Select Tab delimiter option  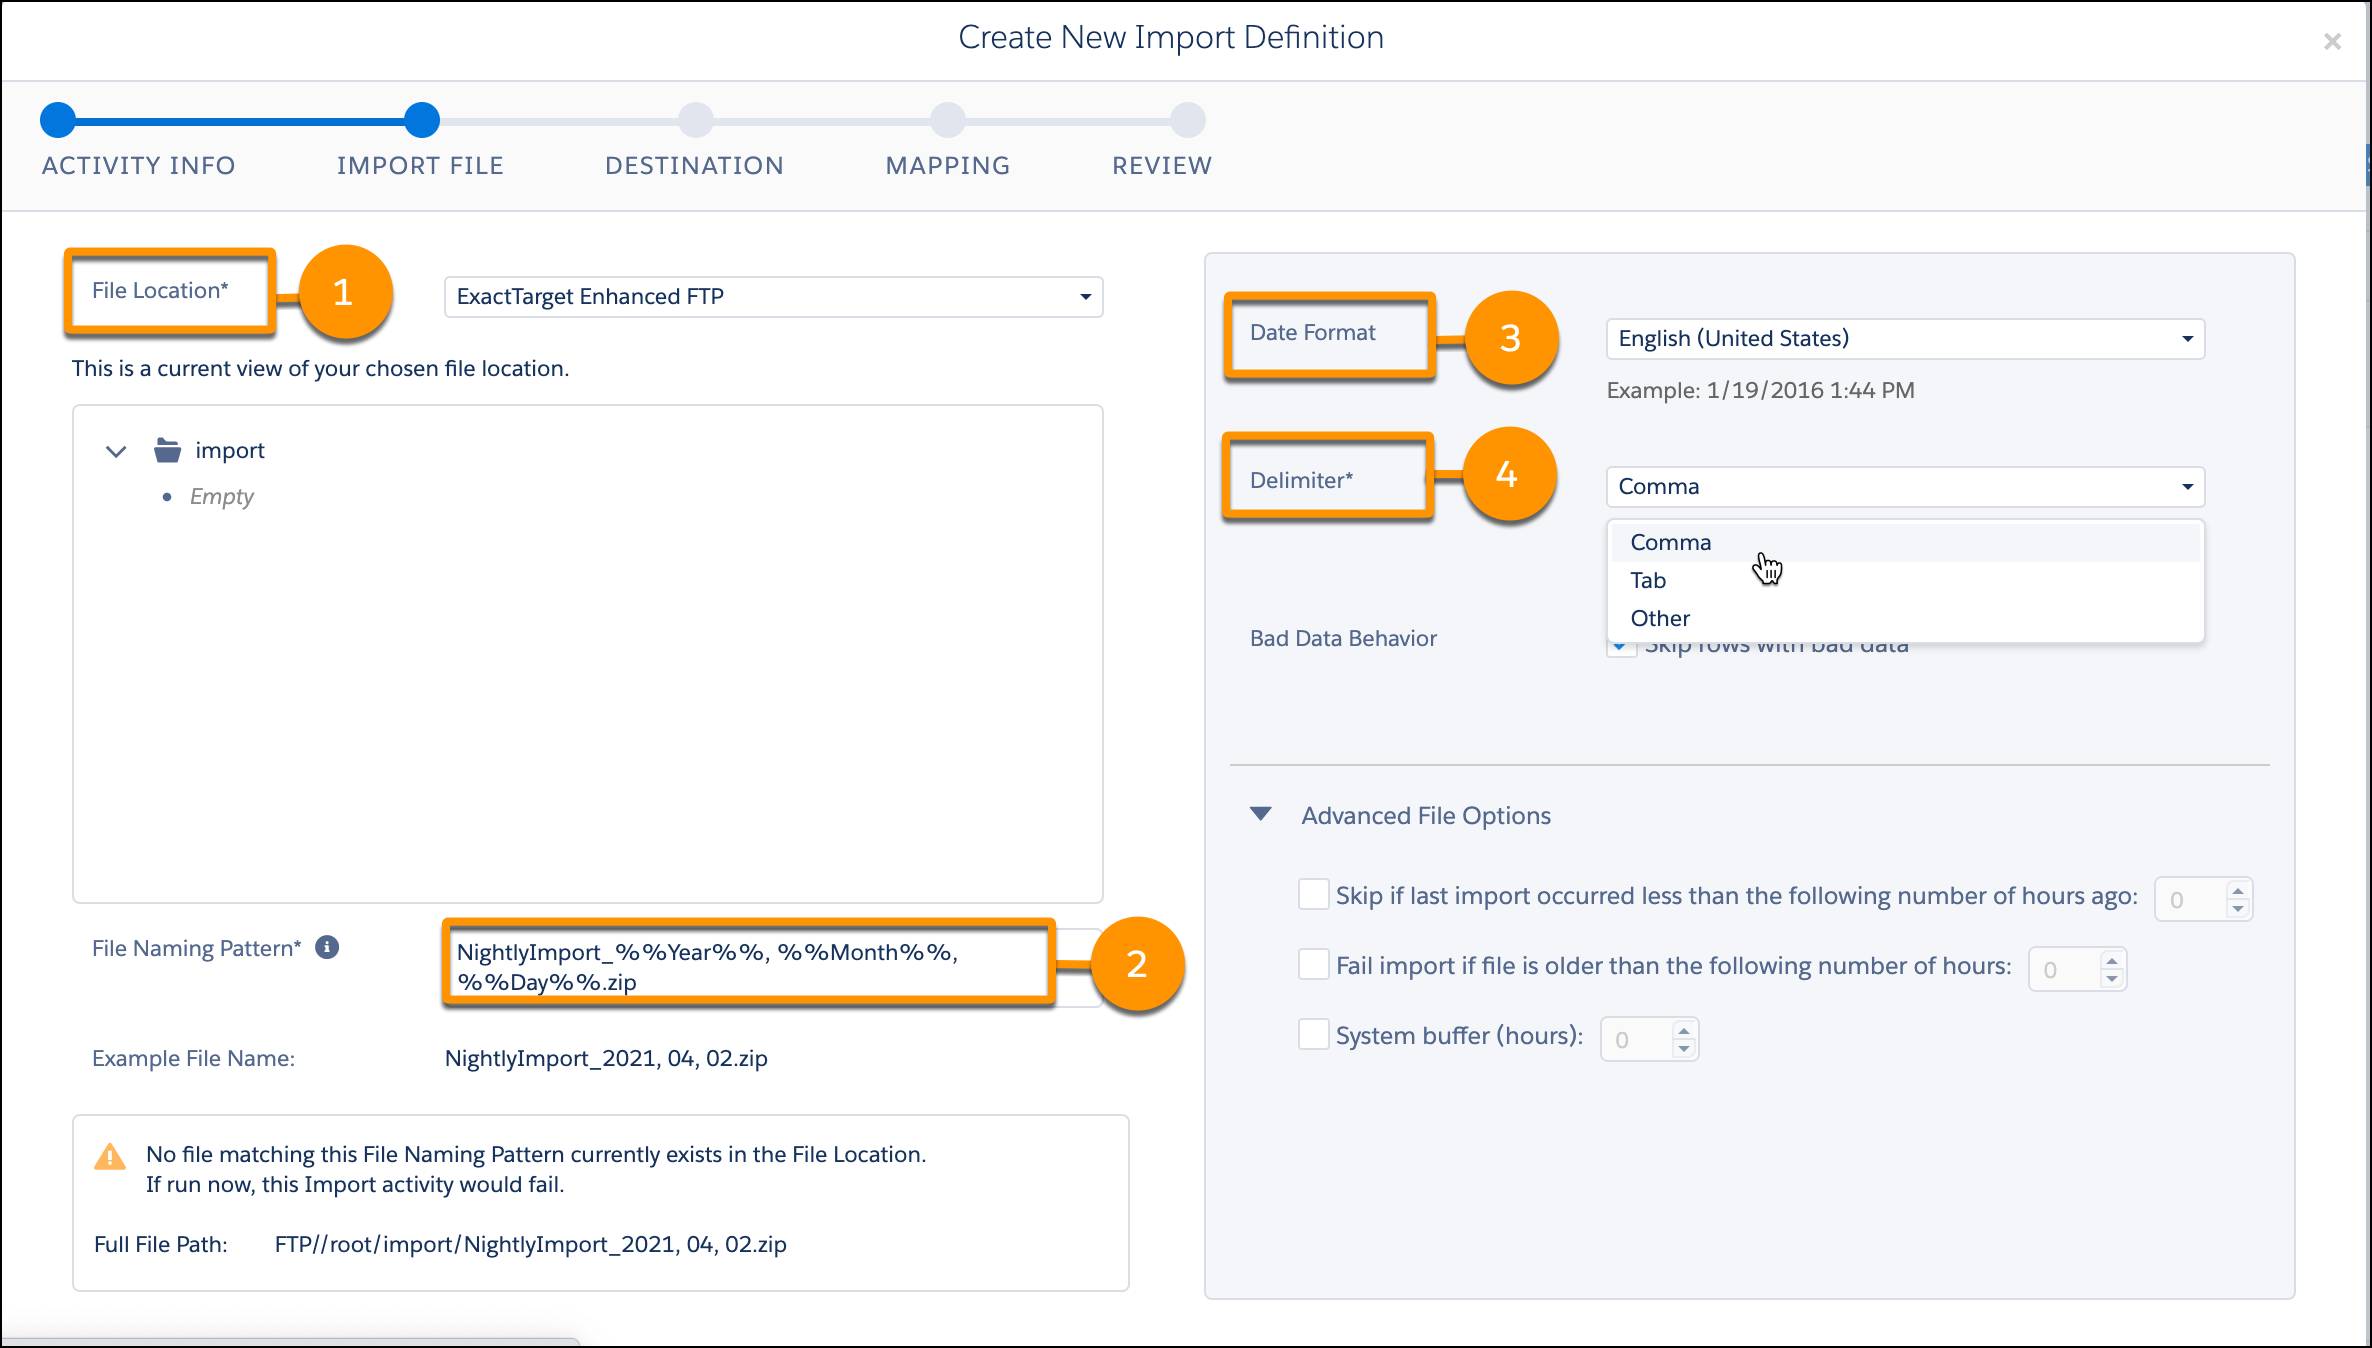pyautogui.click(x=1647, y=579)
